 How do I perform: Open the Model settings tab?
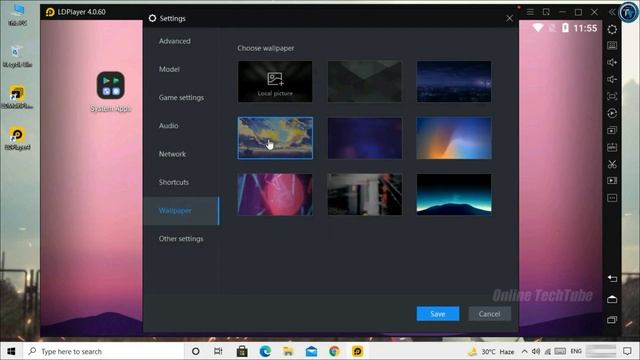point(169,69)
